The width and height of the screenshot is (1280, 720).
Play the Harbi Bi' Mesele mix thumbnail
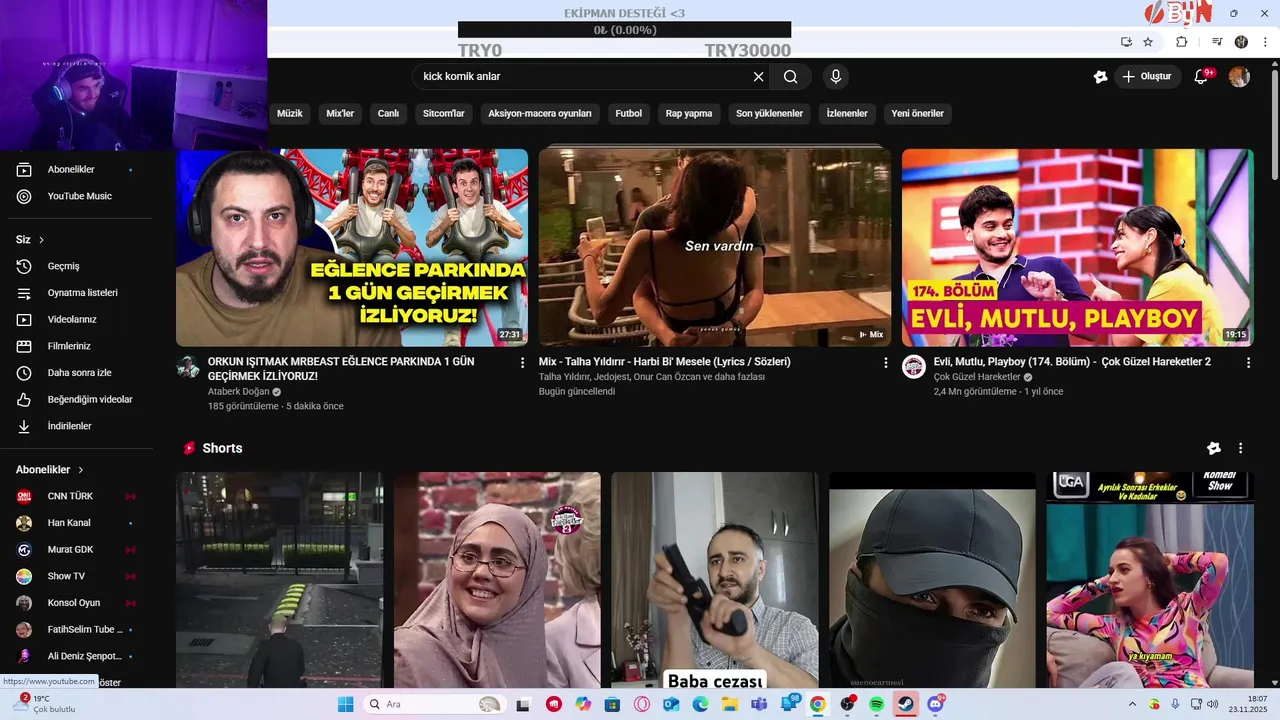click(714, 248)
